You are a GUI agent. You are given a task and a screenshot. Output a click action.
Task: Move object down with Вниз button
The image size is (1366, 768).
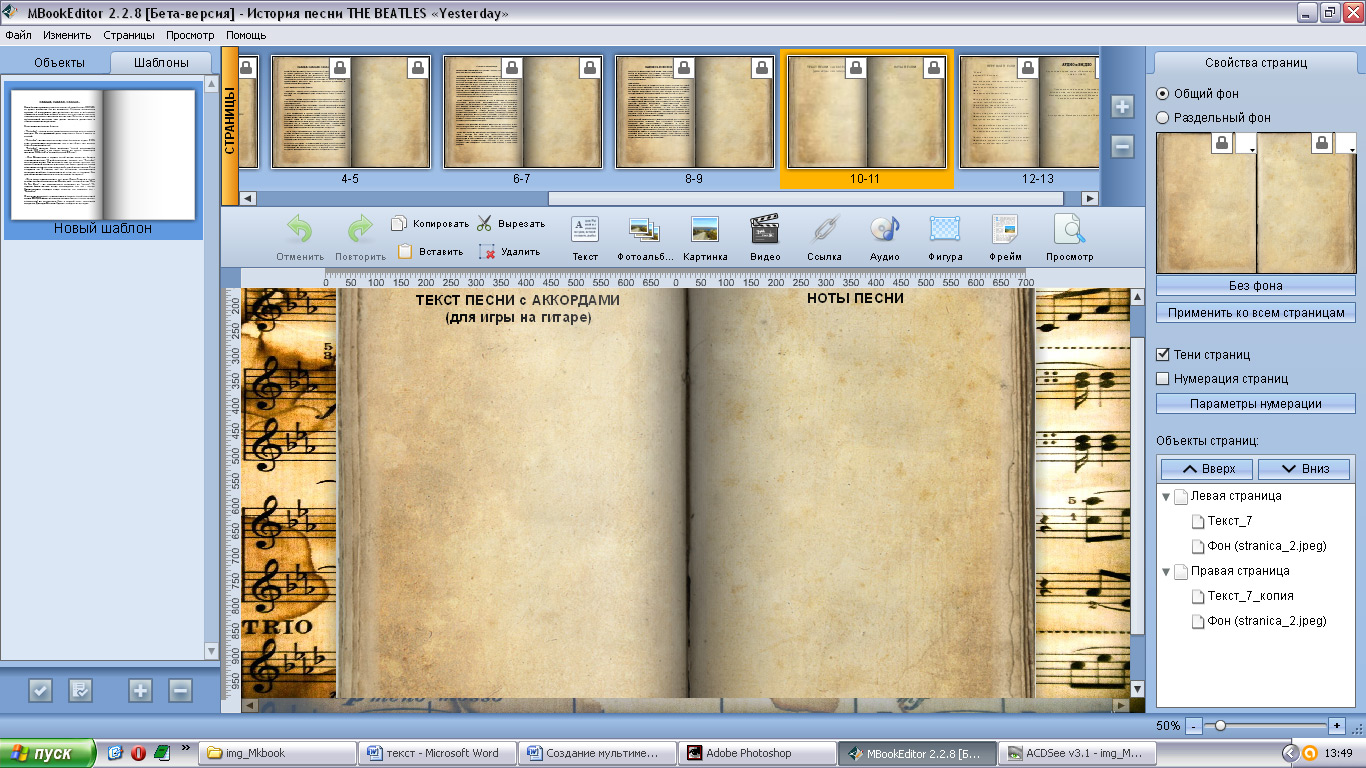click(x=1304, y=469)
